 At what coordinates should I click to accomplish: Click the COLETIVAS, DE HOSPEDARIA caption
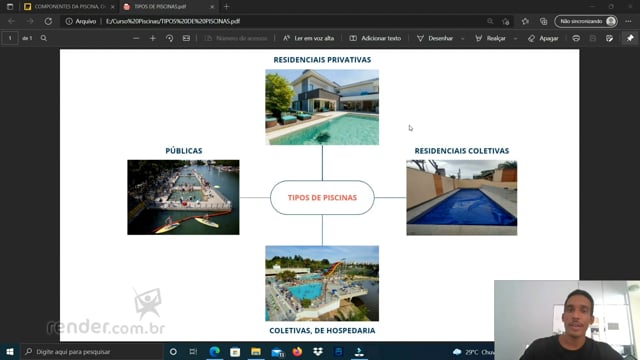pyautogui.click(x=322, y=331)
